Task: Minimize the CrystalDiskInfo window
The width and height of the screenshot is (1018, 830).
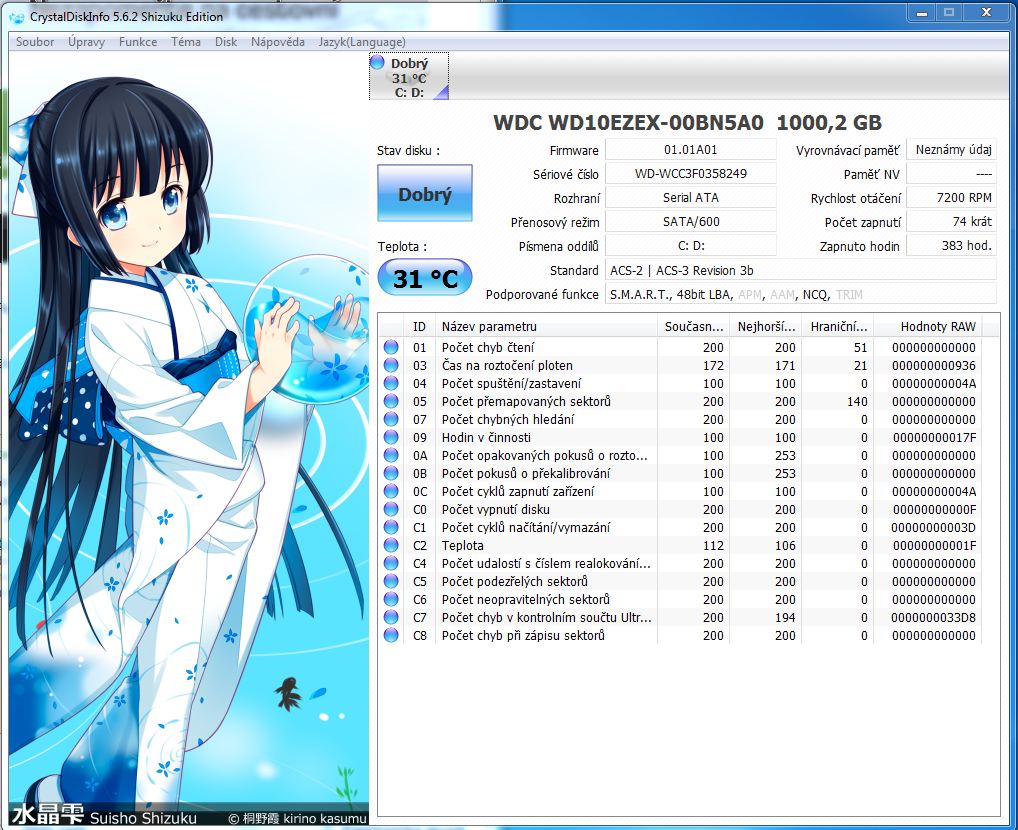Action: (x=921, y=12)
